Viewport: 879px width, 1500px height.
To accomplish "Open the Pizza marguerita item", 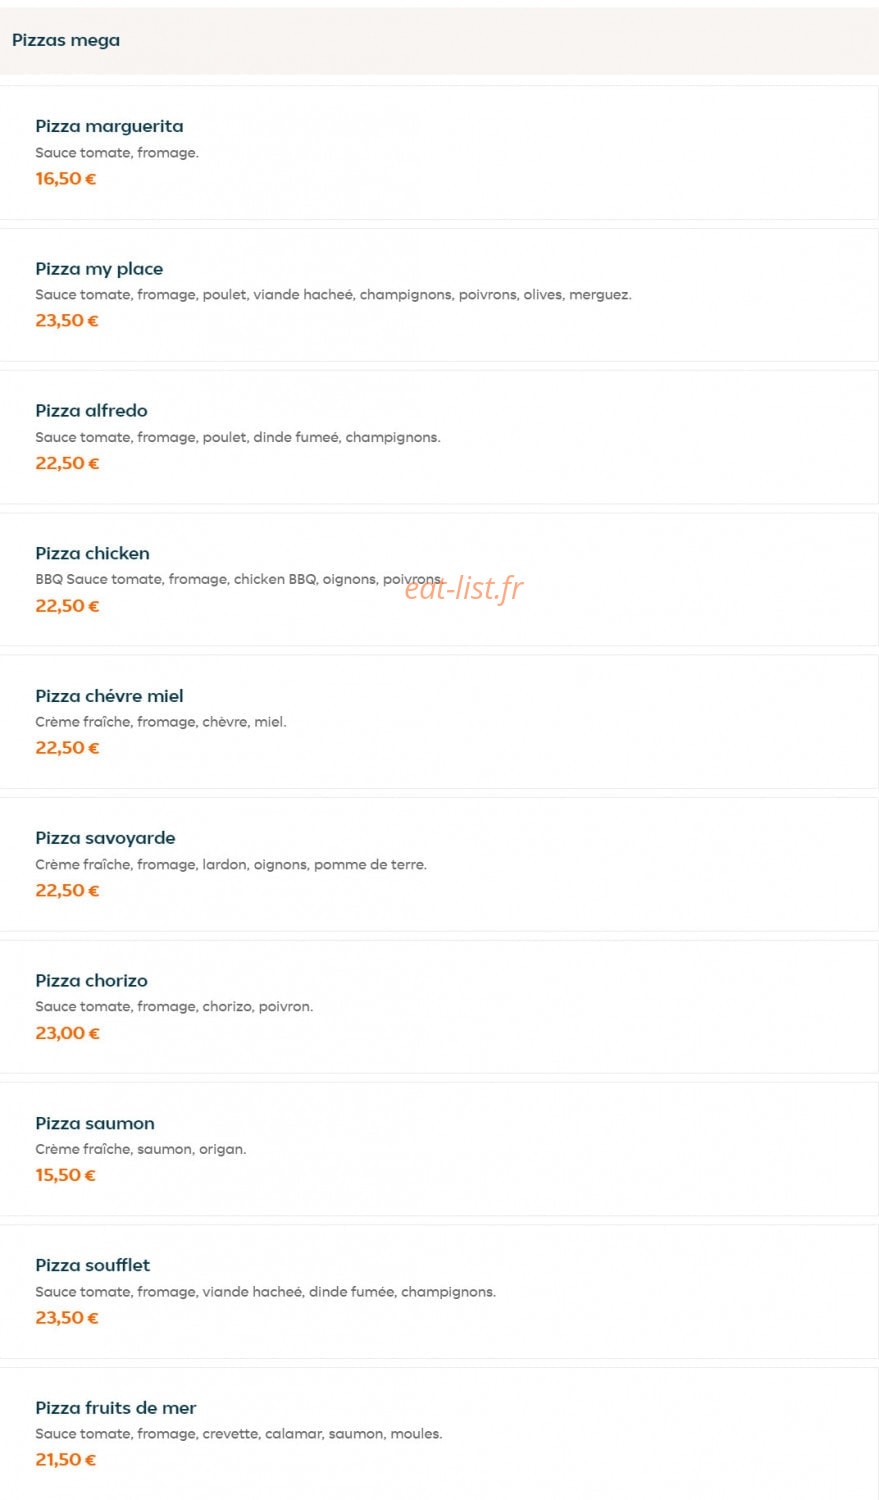I will (439, 152).
